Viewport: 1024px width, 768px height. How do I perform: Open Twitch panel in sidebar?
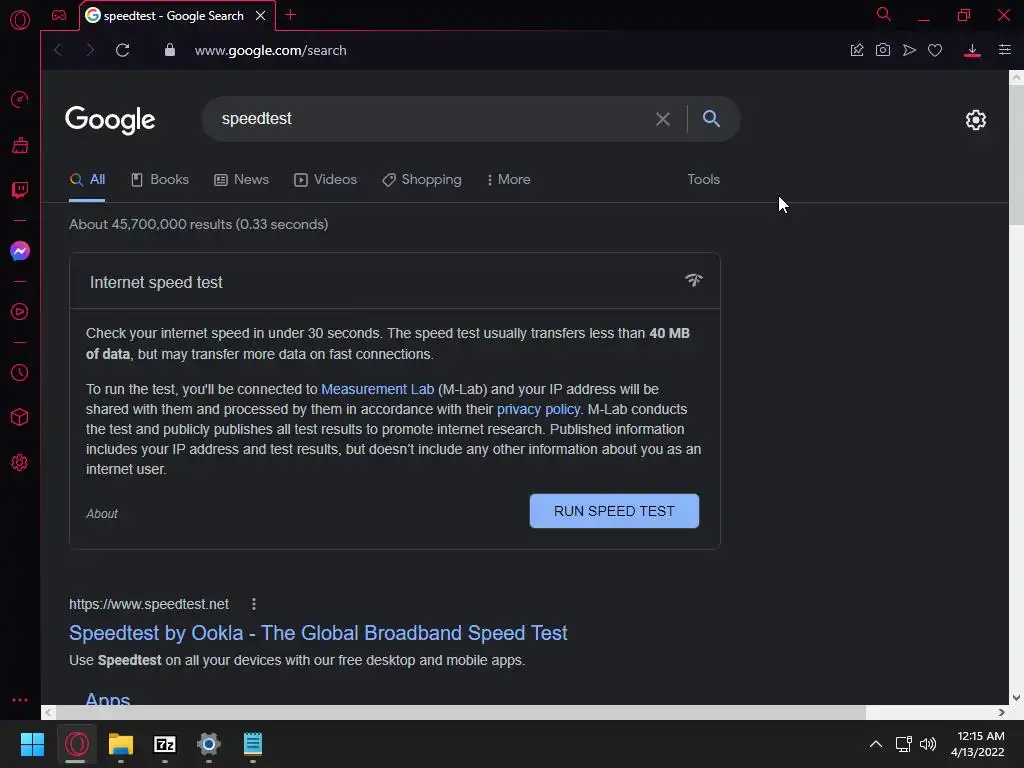click(20, 190)
